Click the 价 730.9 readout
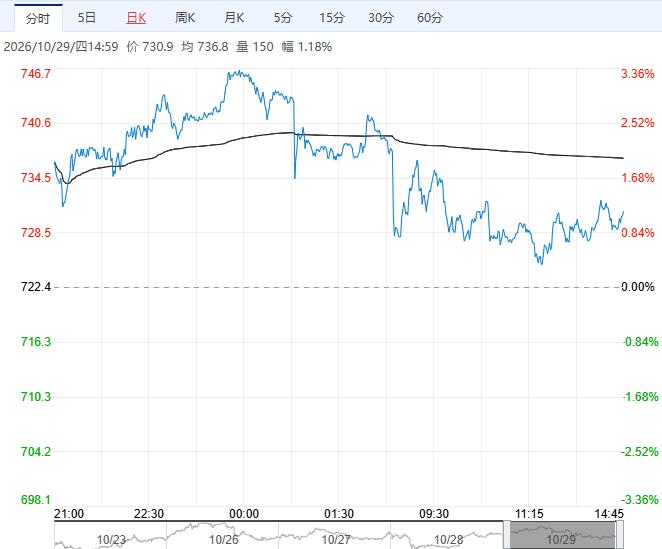This screenshot has width=662, height=549. point(150,46)
